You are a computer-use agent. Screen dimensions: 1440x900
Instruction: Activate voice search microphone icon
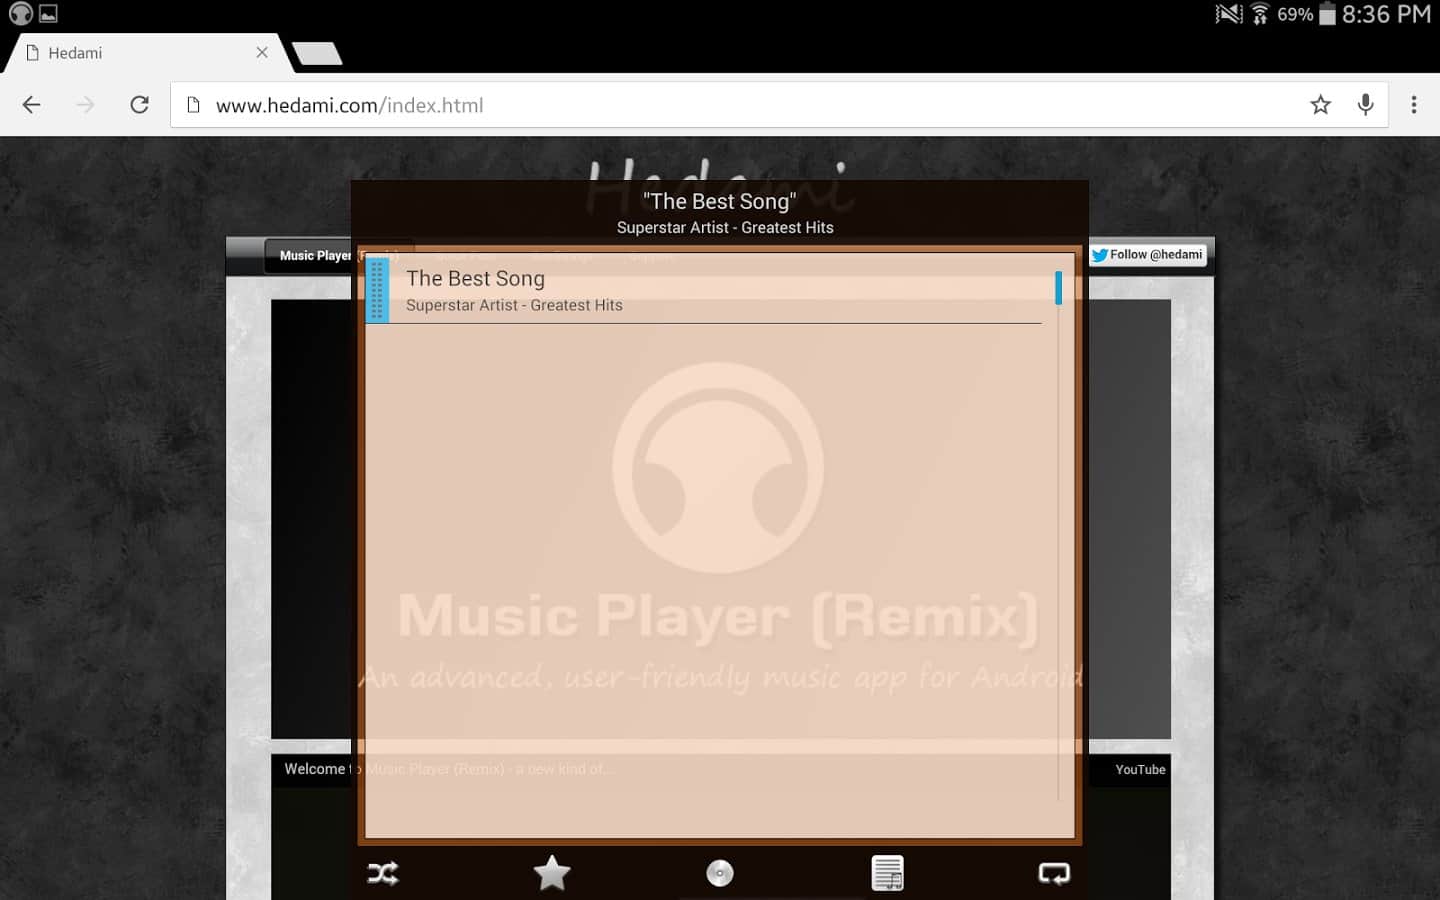(1365, 105)
